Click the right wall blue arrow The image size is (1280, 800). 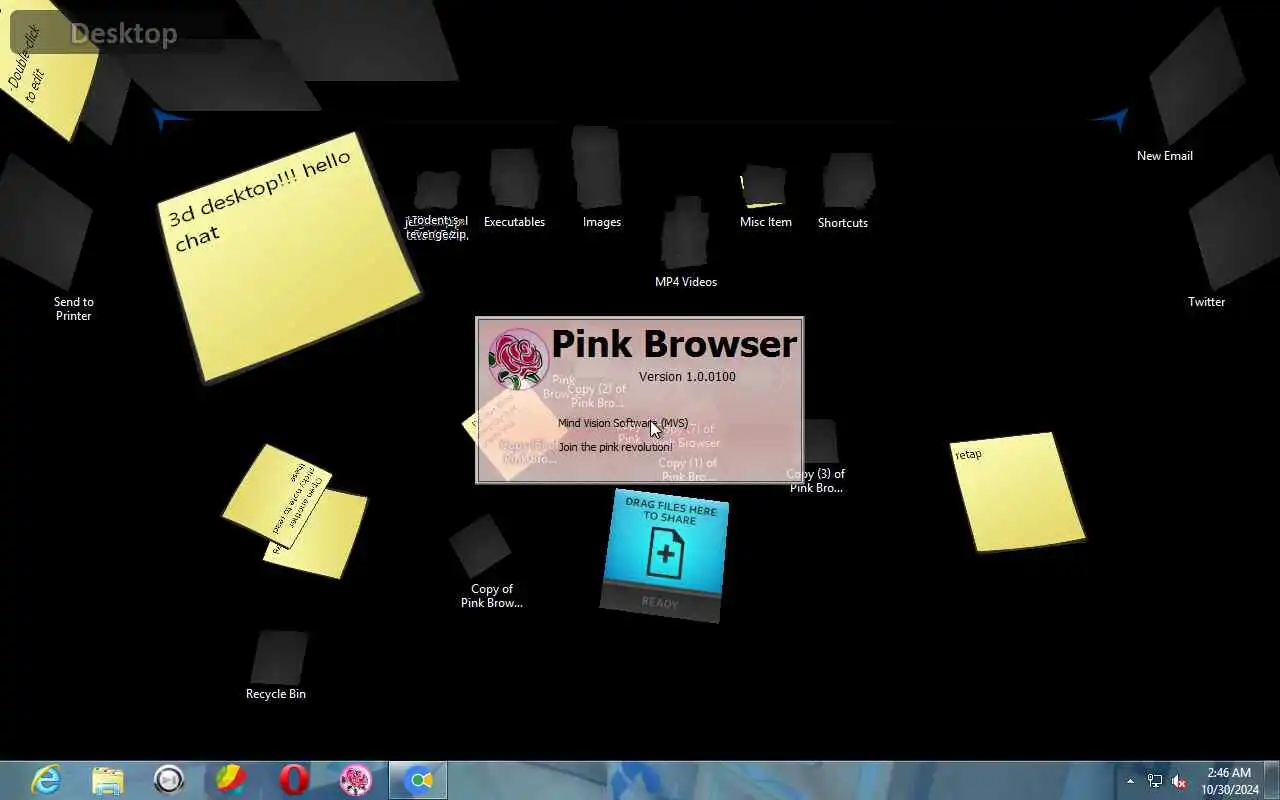click(1111, 120)
